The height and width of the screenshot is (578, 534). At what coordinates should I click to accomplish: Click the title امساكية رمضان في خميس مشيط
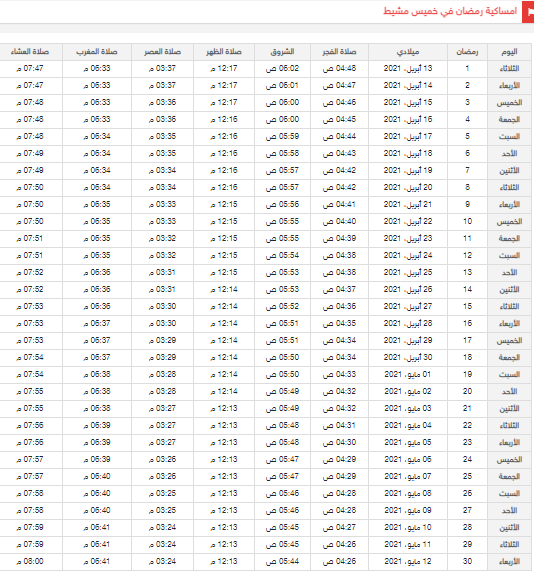[450, 11]
